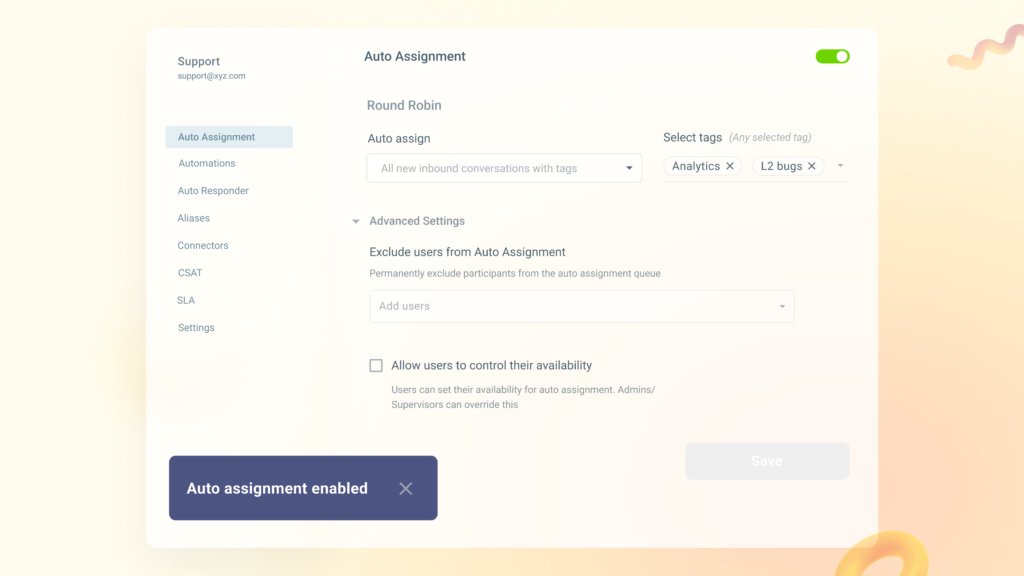Open the Add users dropdown
The width and height of the screenshot is (1024, 576).
click(x=582, y=306)
